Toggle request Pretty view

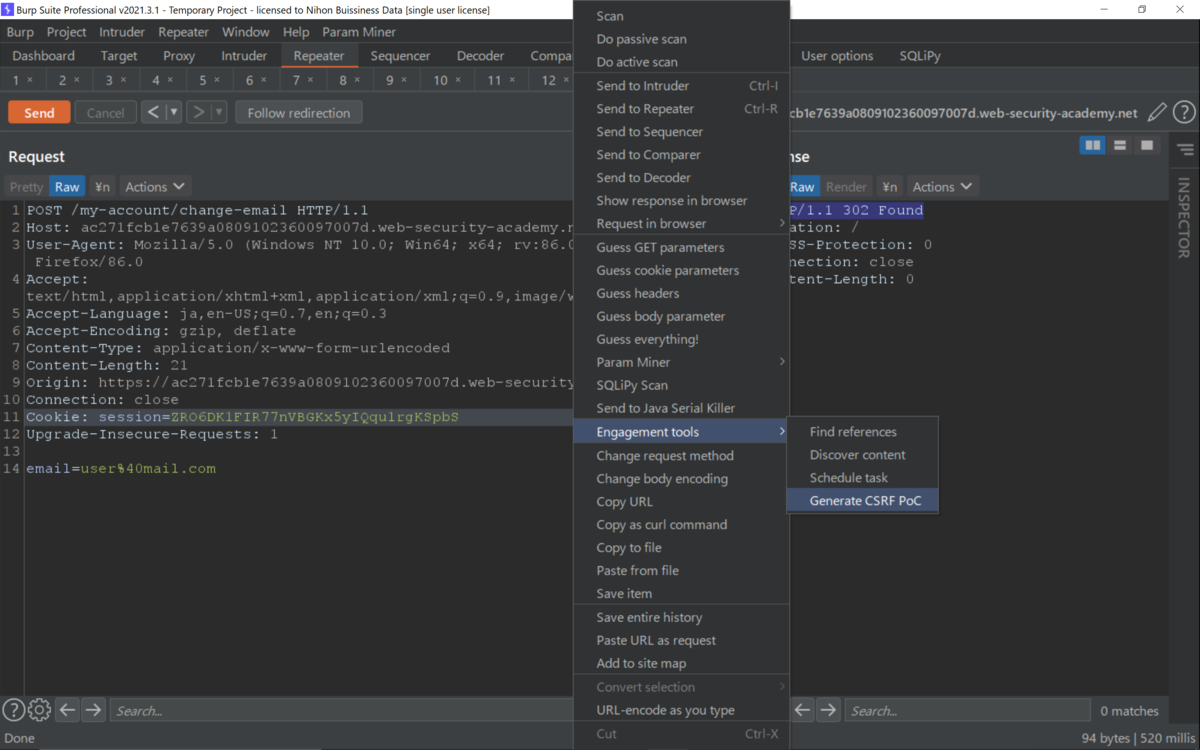click(26, 187)
